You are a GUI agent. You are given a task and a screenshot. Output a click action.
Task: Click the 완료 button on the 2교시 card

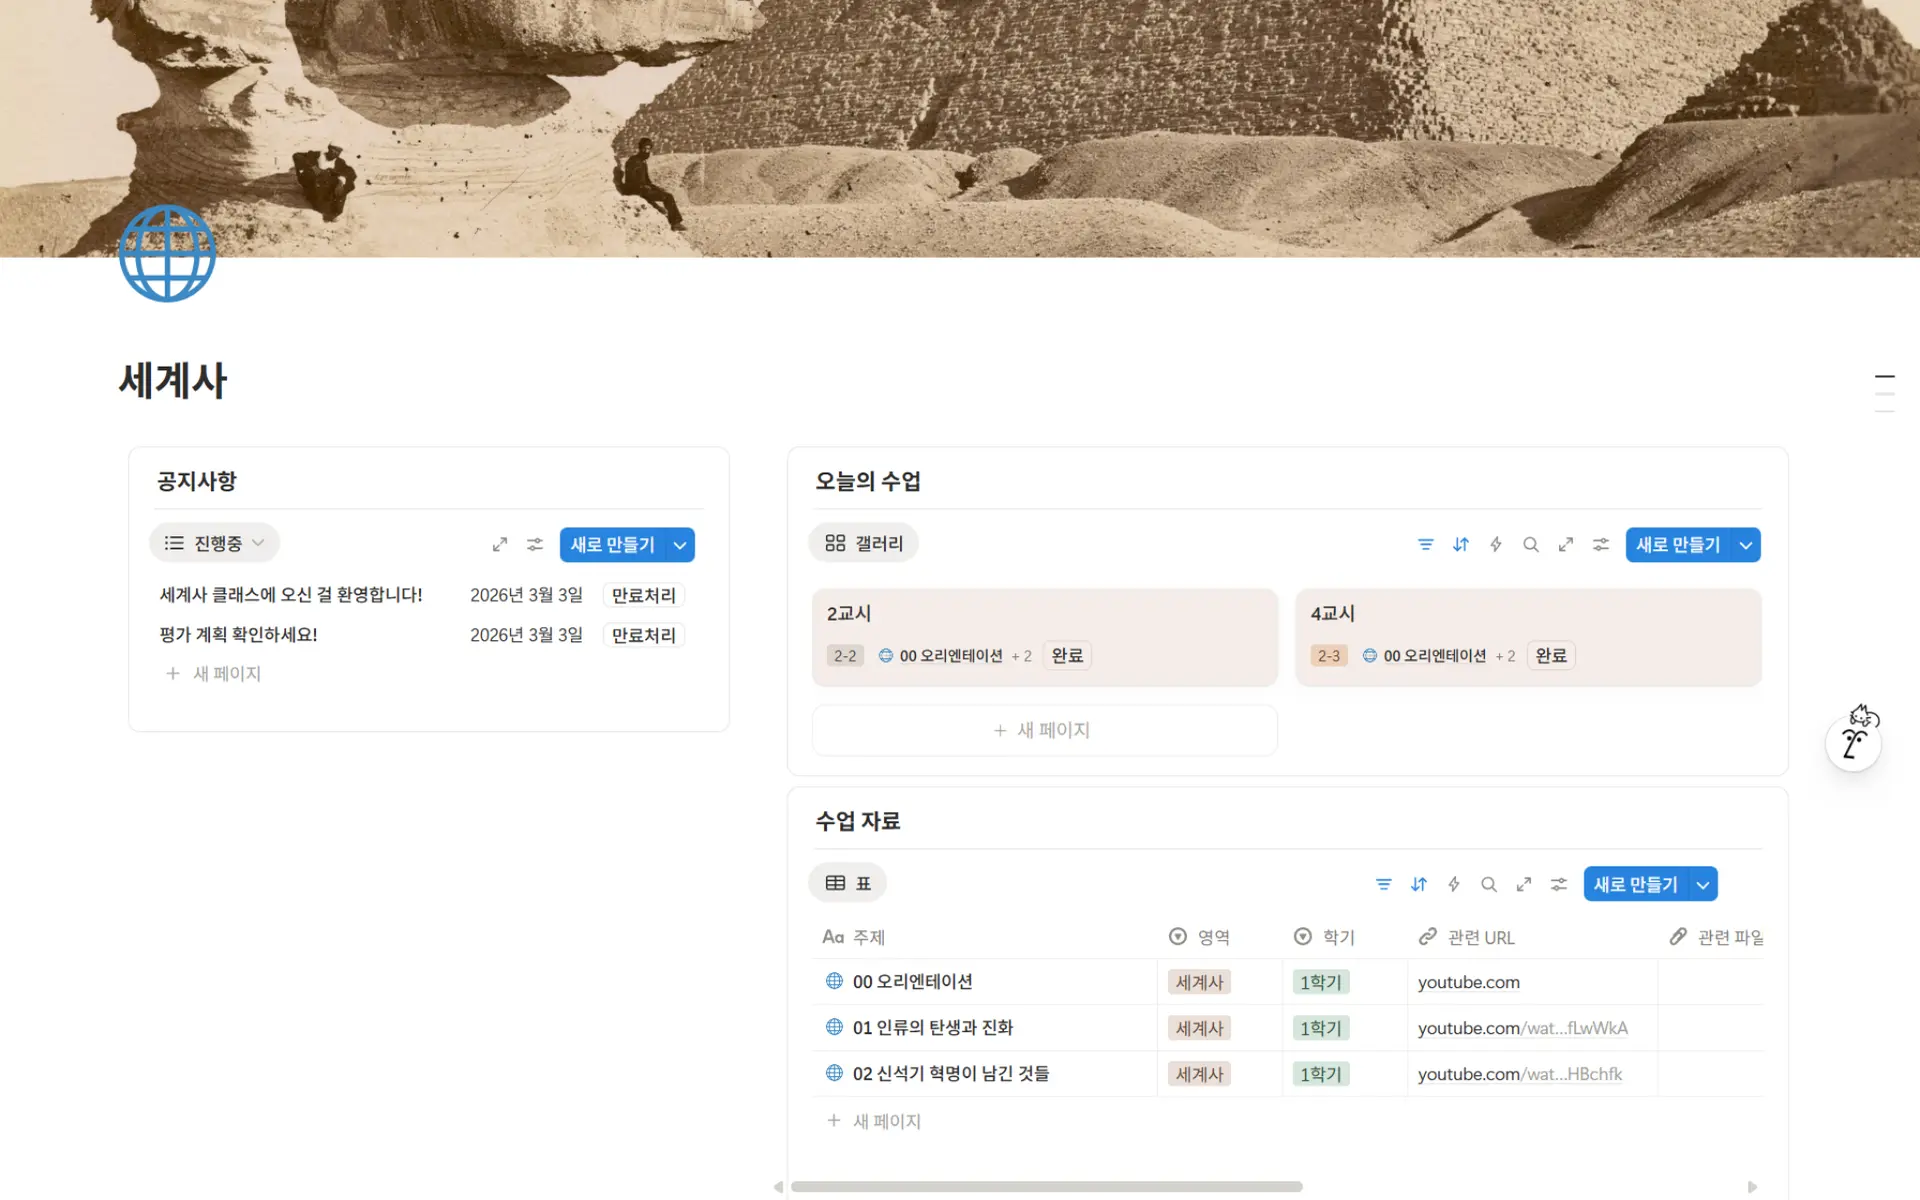click(x=1067, y=655)
